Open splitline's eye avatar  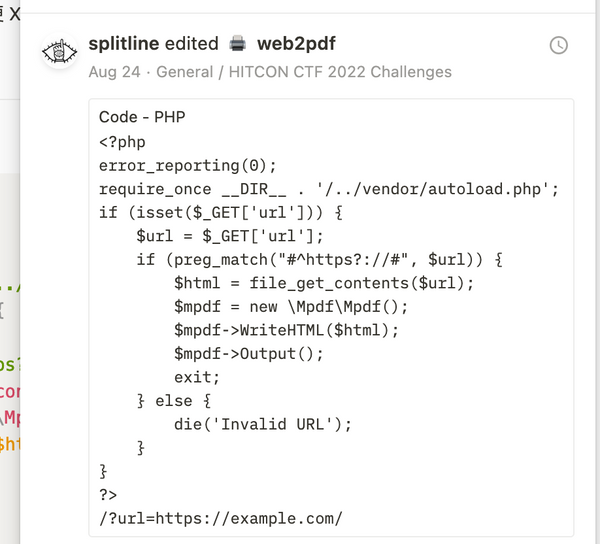click(59, 51)
